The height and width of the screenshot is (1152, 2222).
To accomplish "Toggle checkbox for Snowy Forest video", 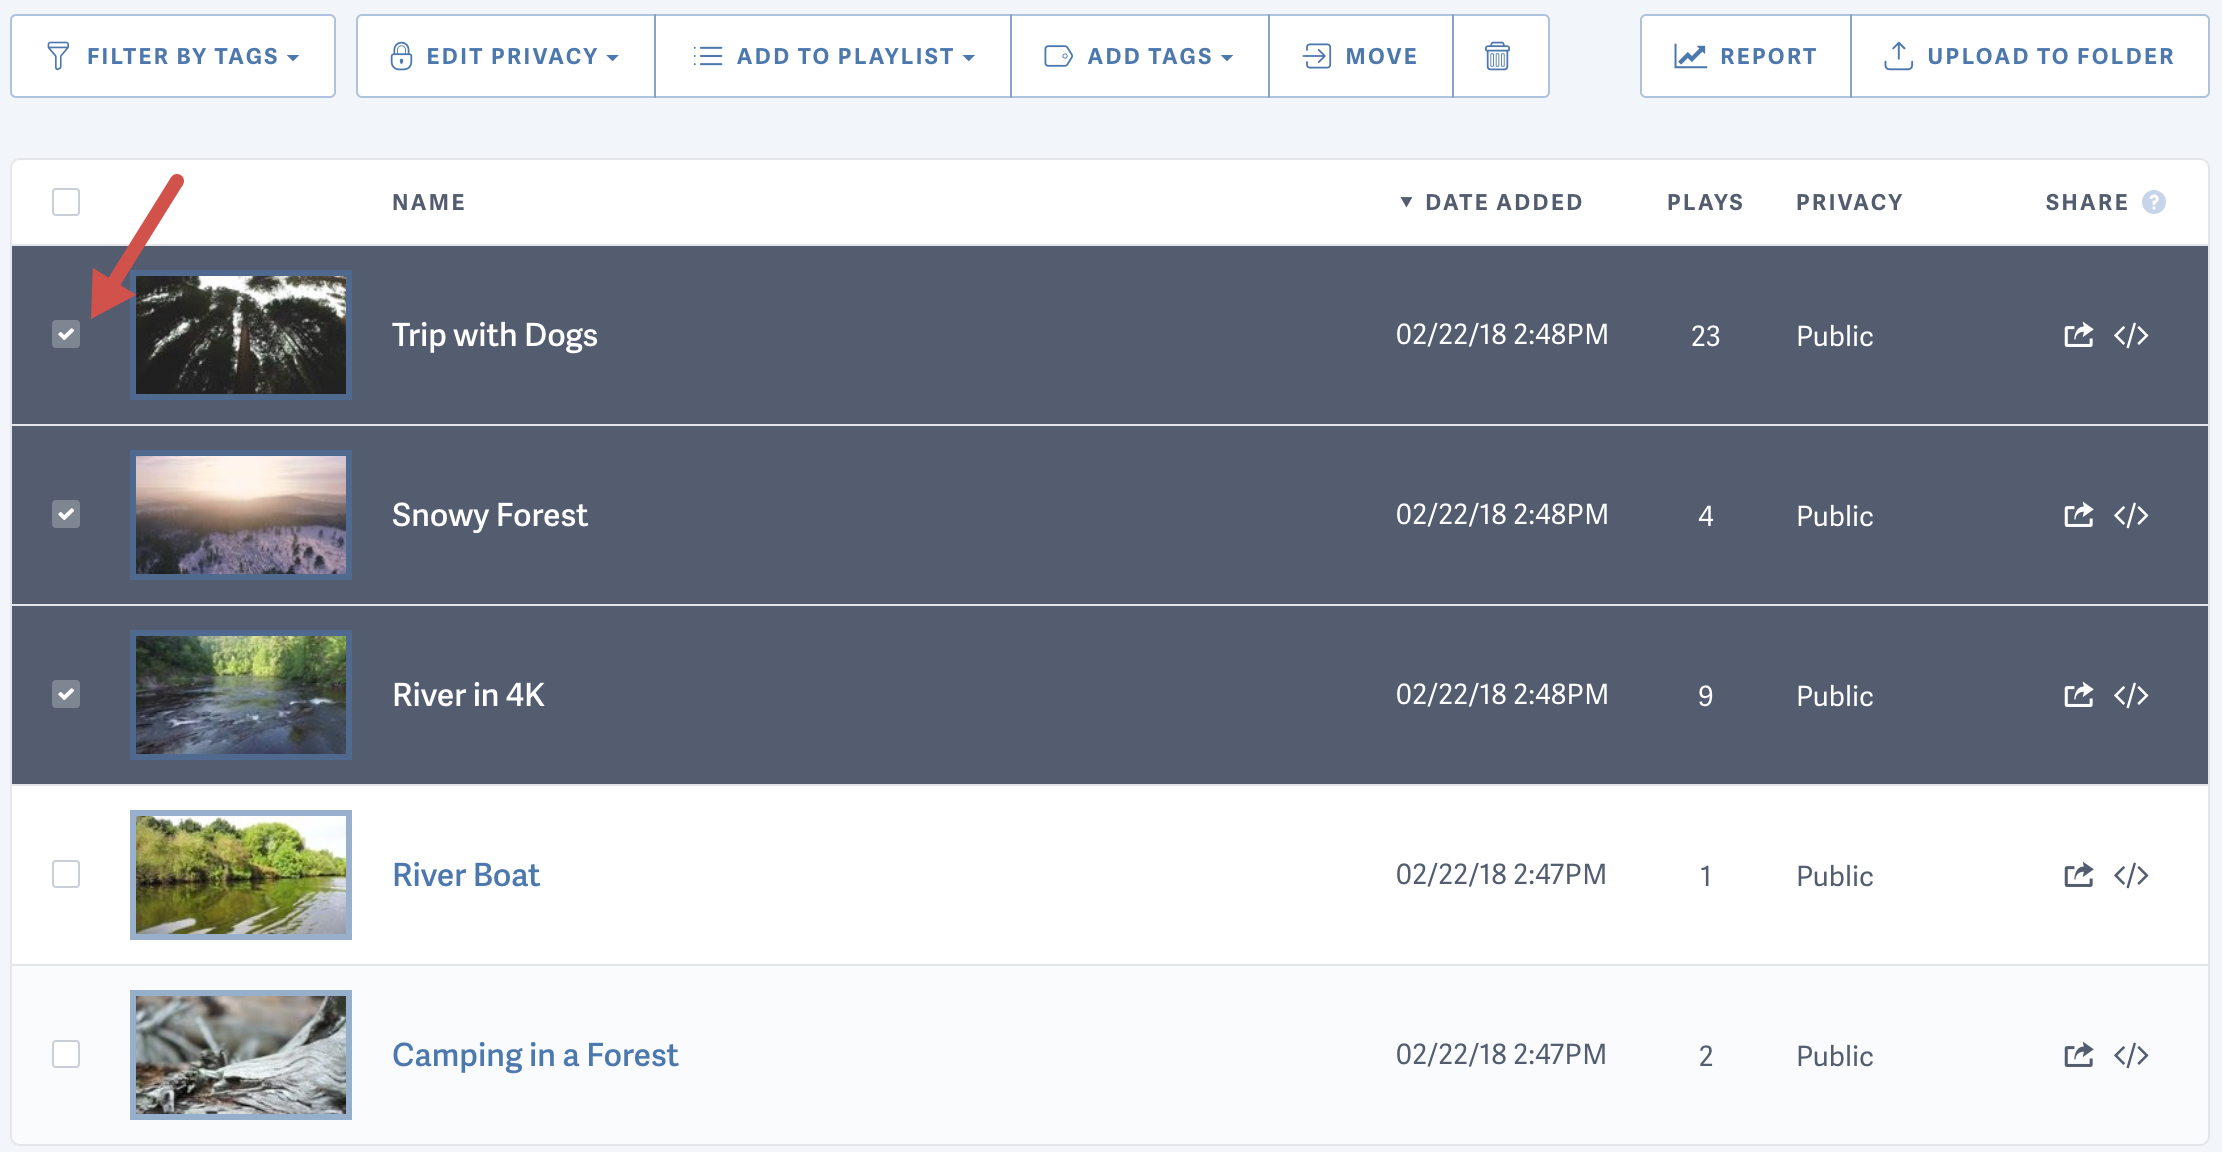I will (66, 514).
